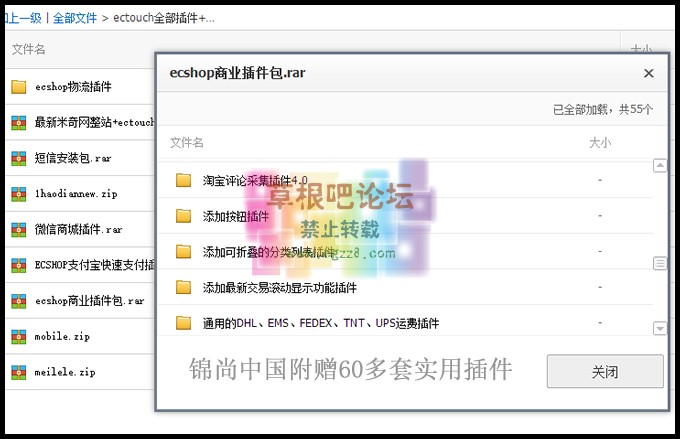
Task: Click folder icon for 淘宝评论采集插件4.0
Action: (x=183, y=180)
